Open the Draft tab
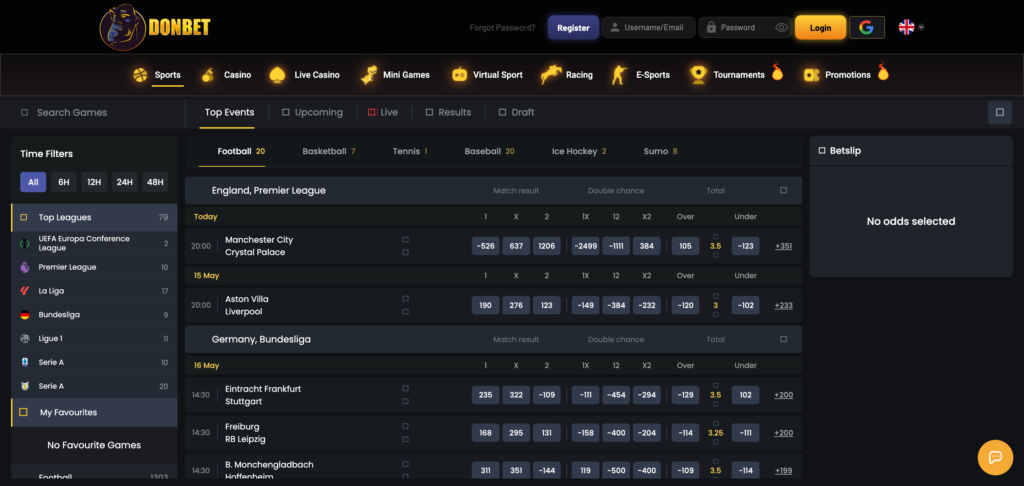Image resolution: width=1024 pixels, height=486 pixels. 517,112
